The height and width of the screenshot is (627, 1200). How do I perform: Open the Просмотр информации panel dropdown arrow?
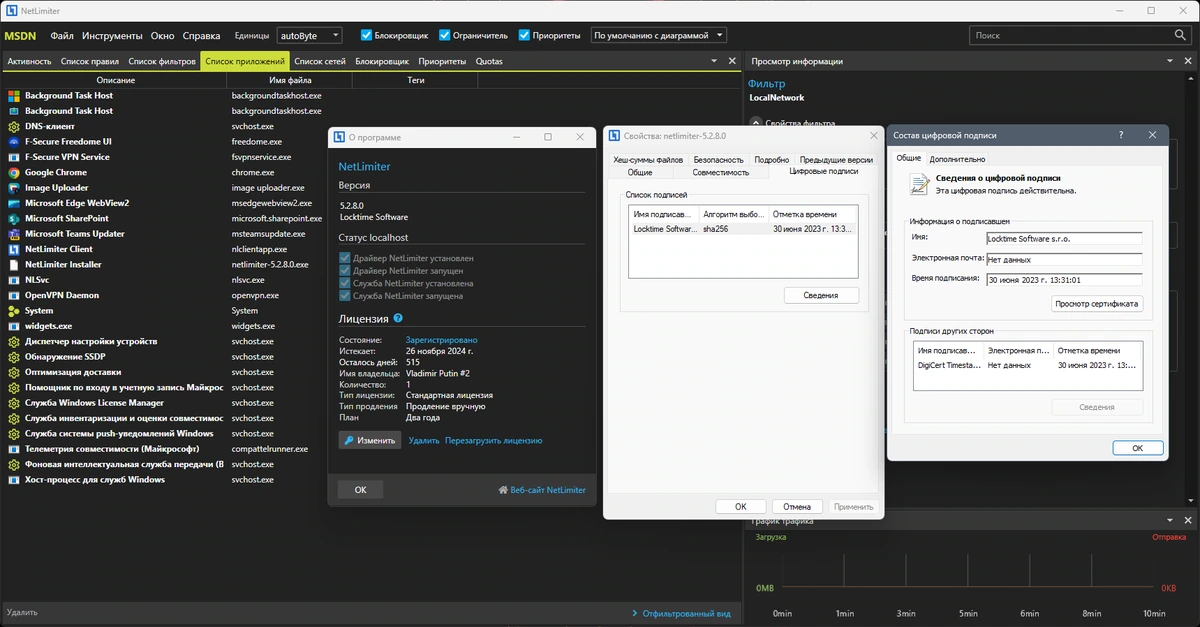tap(1171, 61)
